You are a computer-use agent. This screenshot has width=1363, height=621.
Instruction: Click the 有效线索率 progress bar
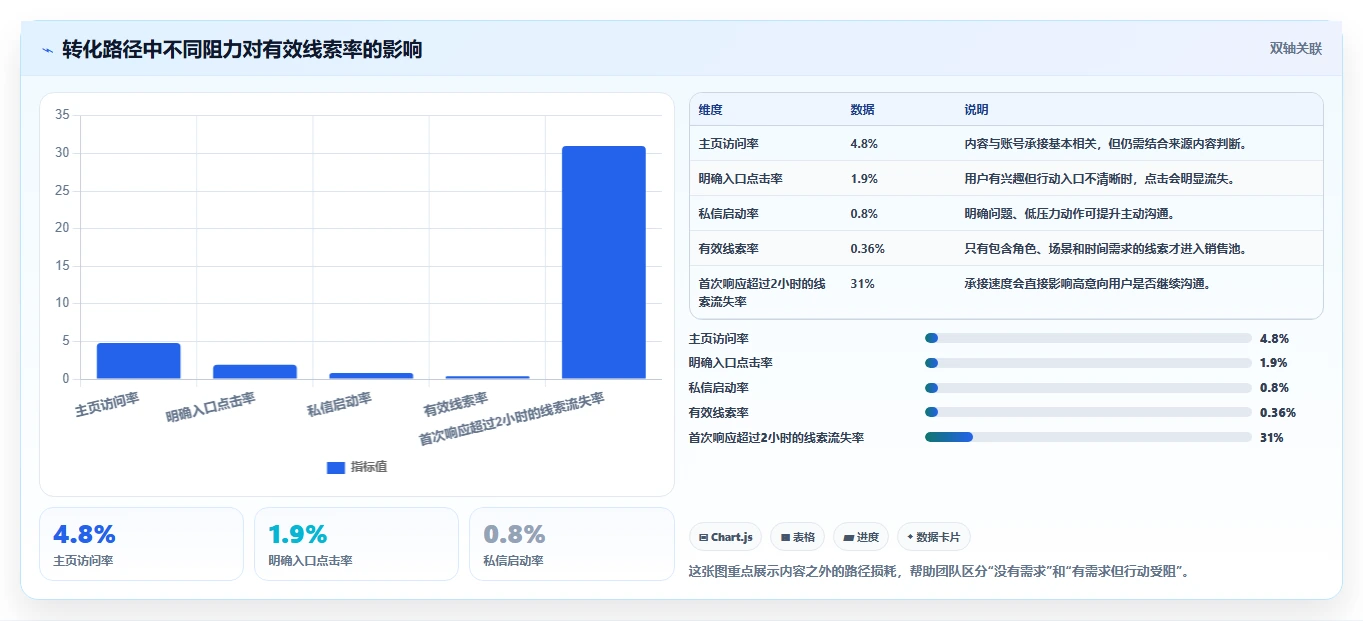(1088, 412)
